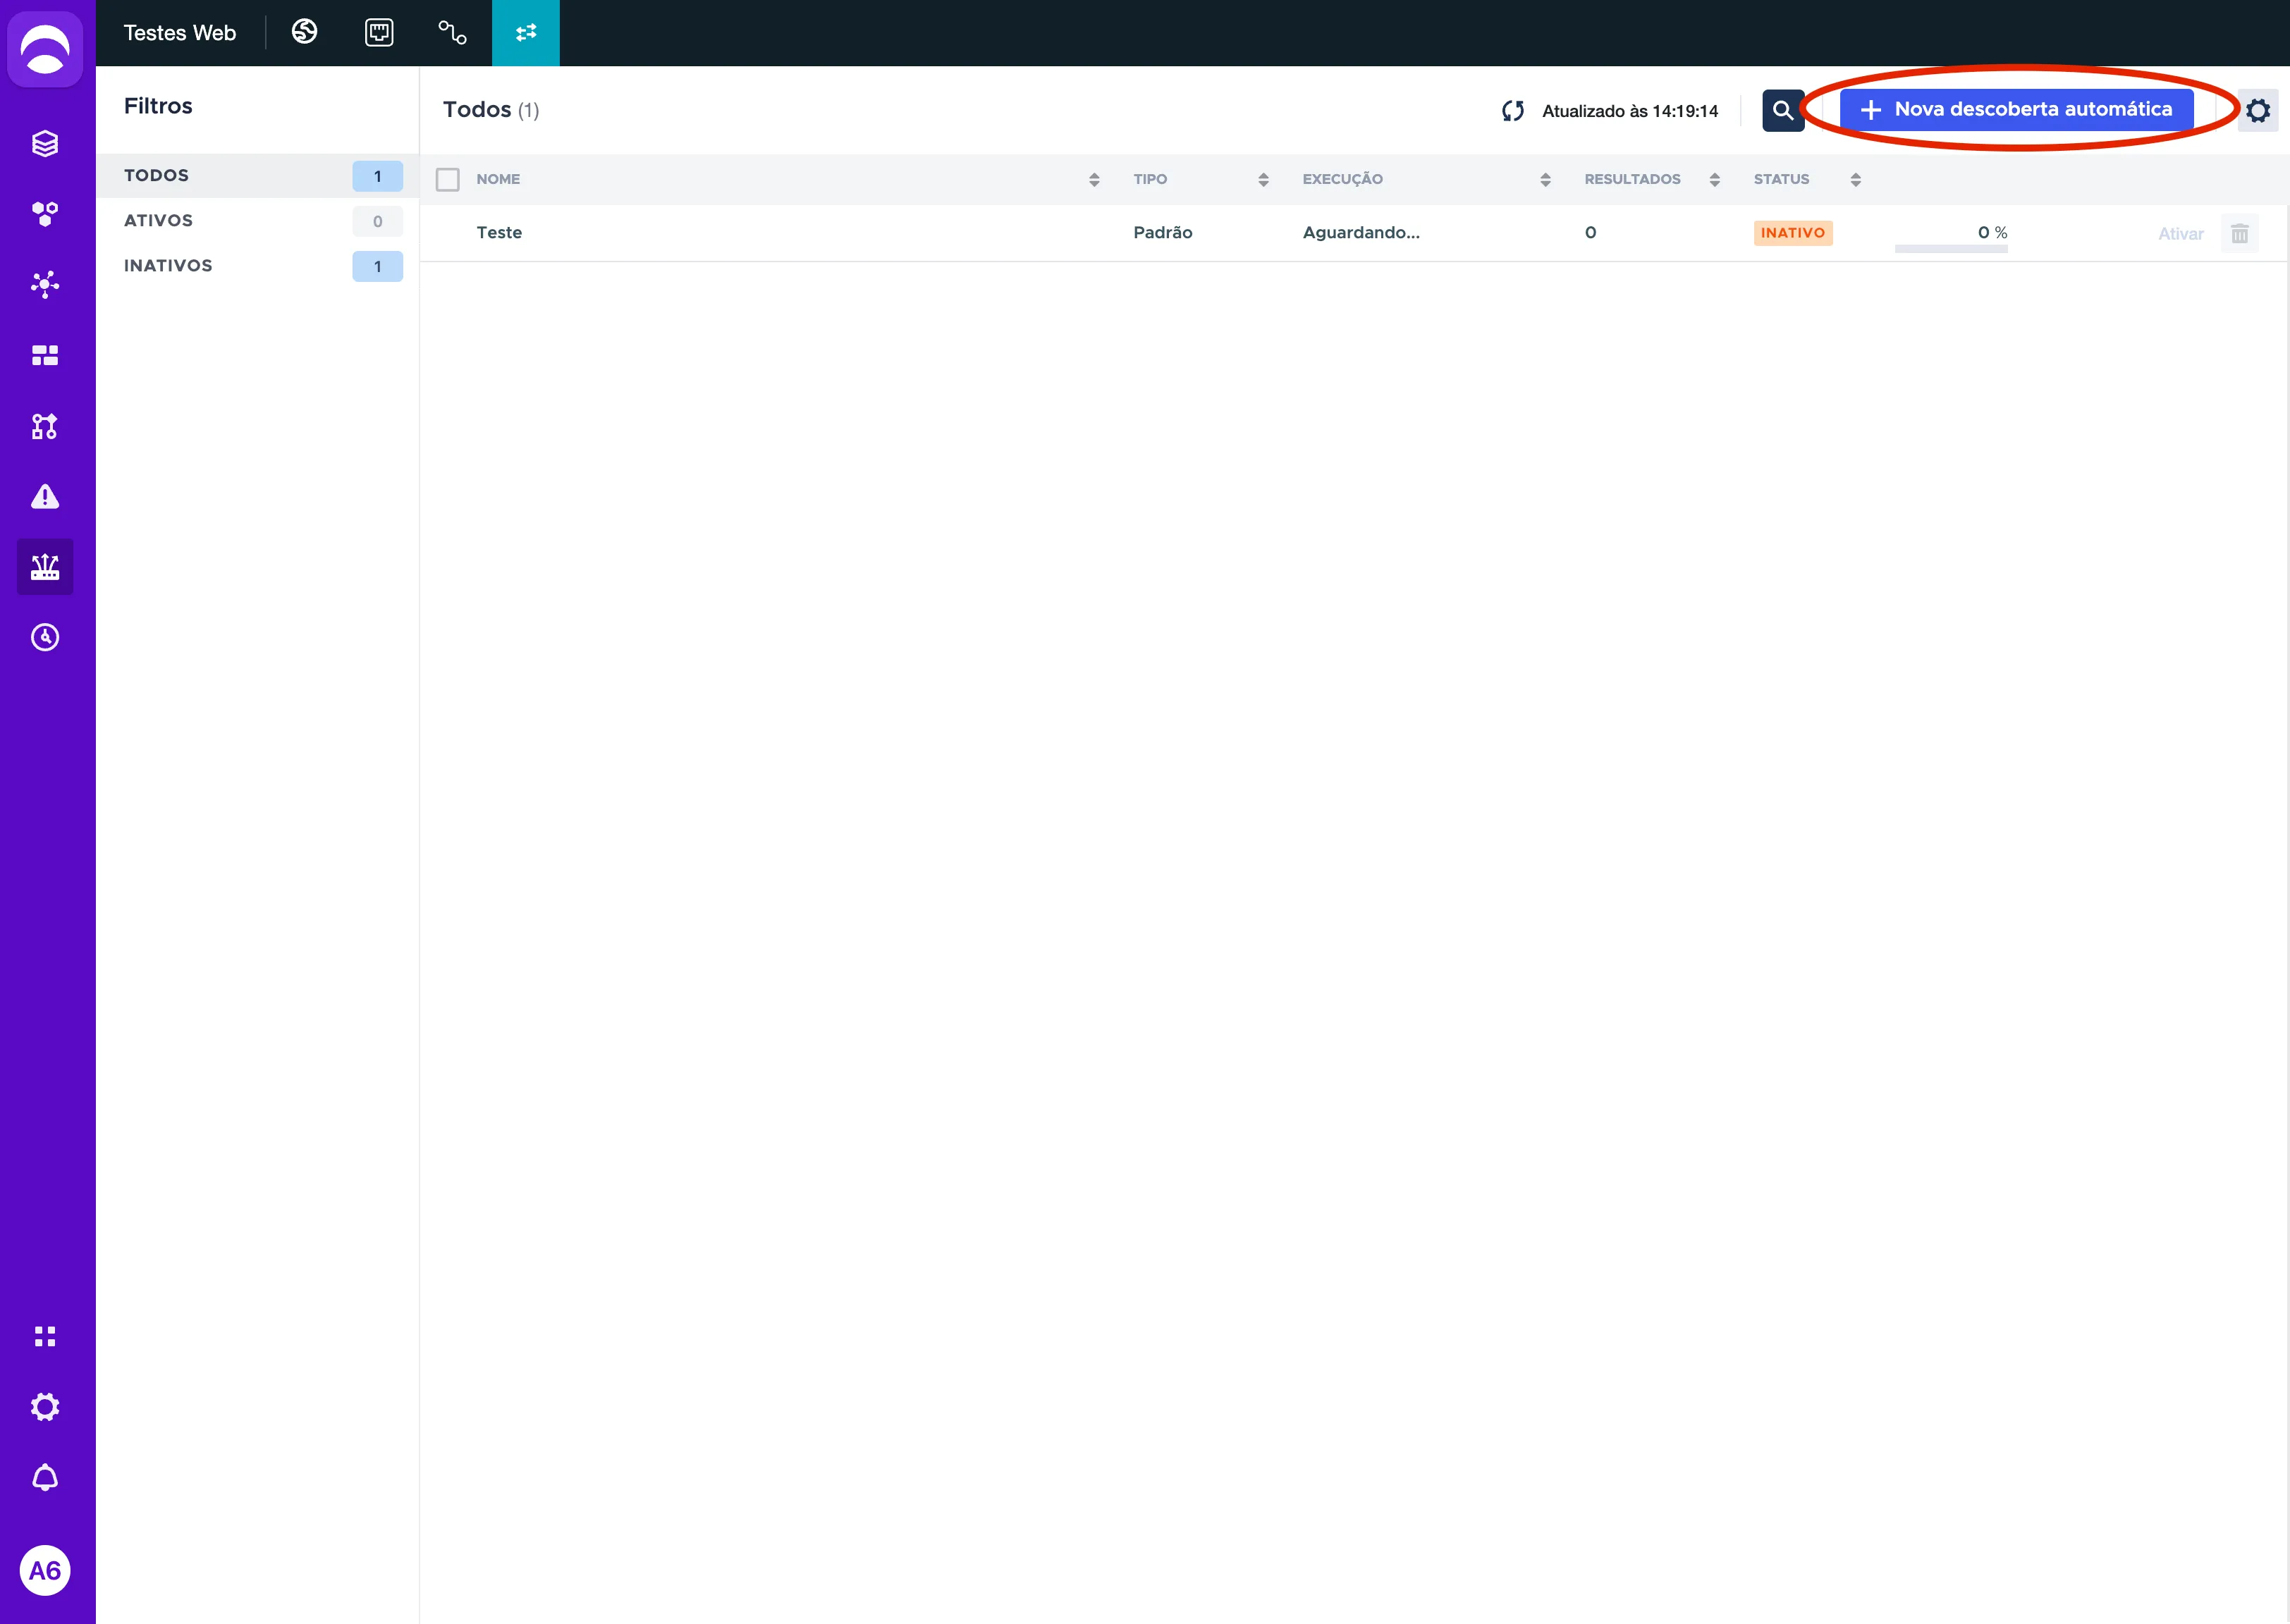The width and height of the screenshot is (2290, 1624).
Task: Open the network hub node sidebar icon
Action: pos(45,284)
